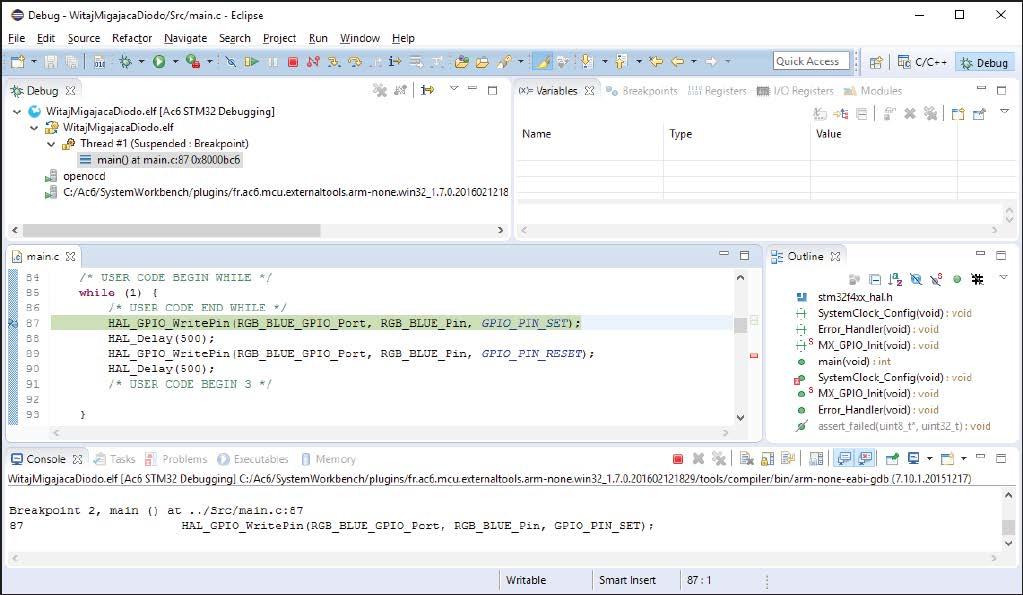Click the Console Terminate red square

(678, 459)
